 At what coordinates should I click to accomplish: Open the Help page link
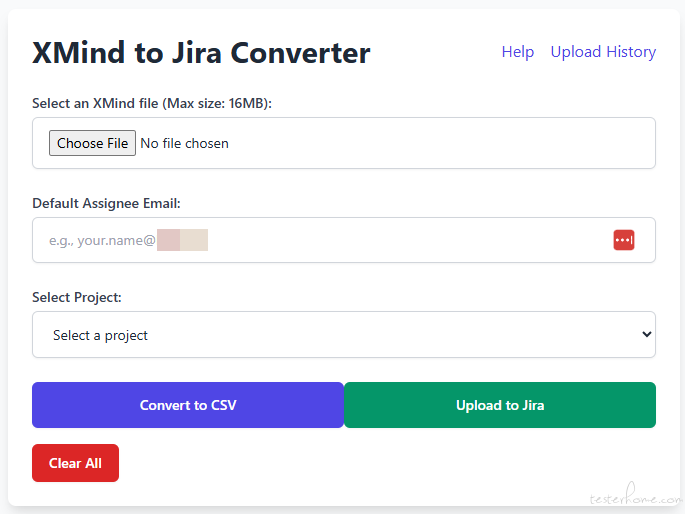517,52
